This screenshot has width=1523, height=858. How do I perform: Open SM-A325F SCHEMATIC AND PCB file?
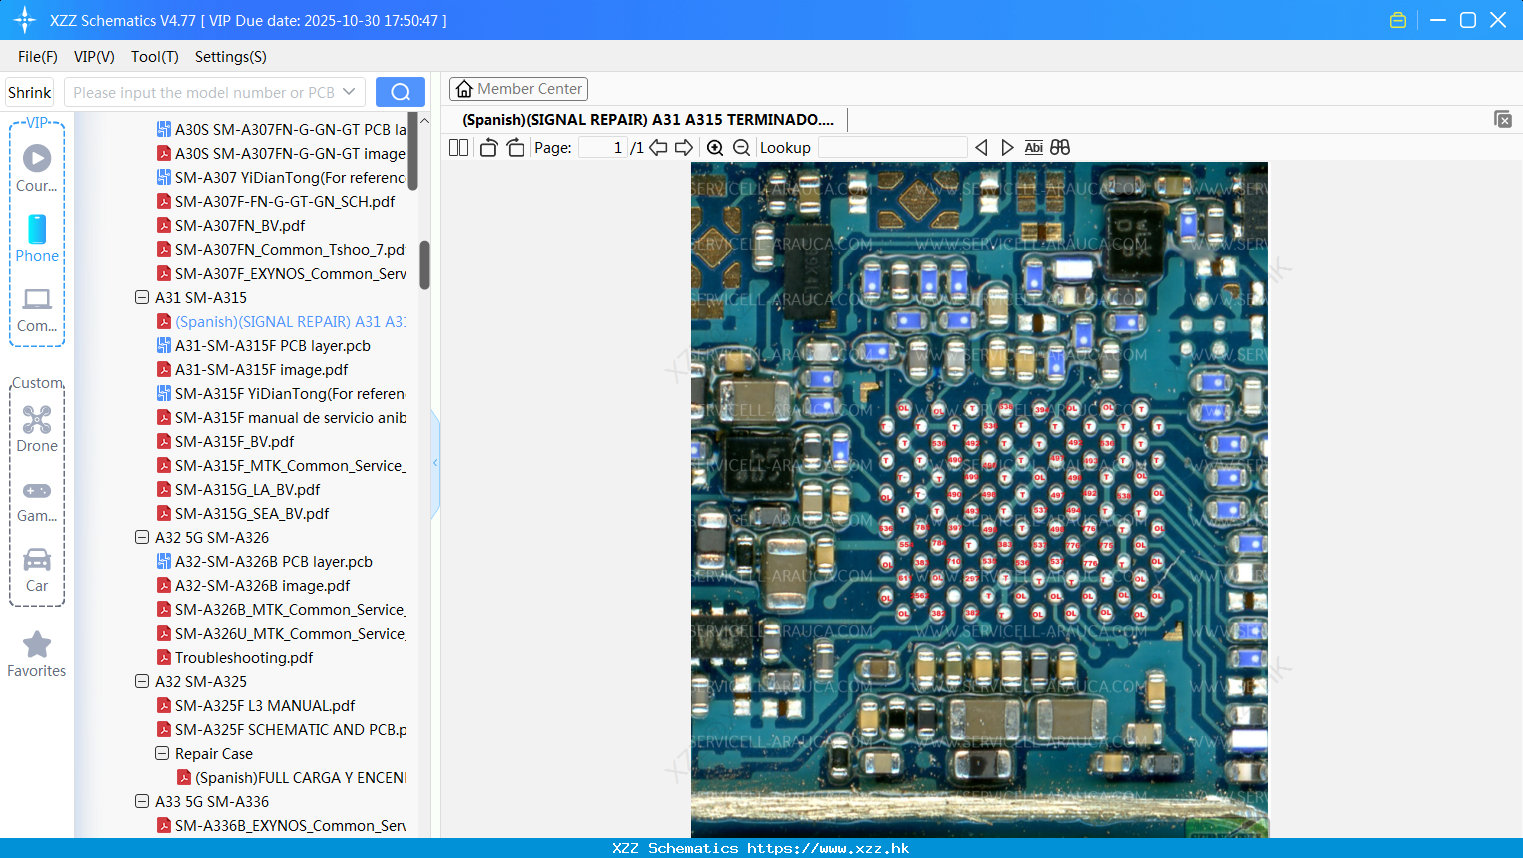(x=281, y=729)
